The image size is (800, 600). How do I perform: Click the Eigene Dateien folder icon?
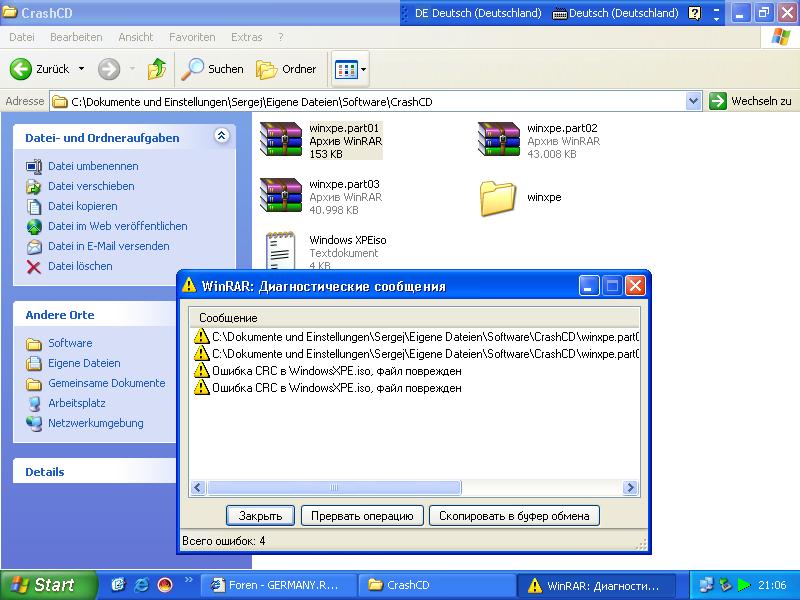tap(34, 363)
